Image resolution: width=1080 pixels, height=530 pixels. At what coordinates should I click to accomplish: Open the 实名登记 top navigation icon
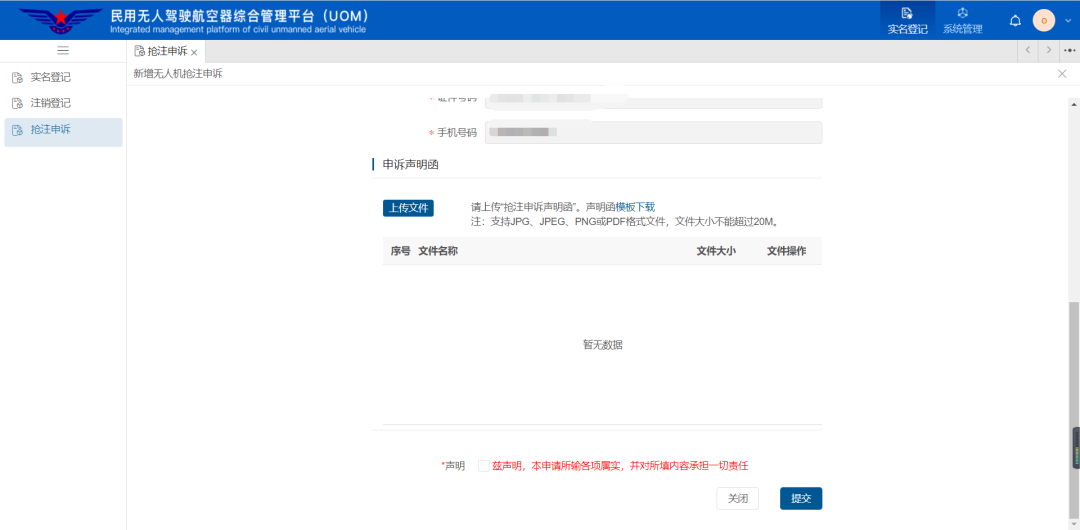907,20
